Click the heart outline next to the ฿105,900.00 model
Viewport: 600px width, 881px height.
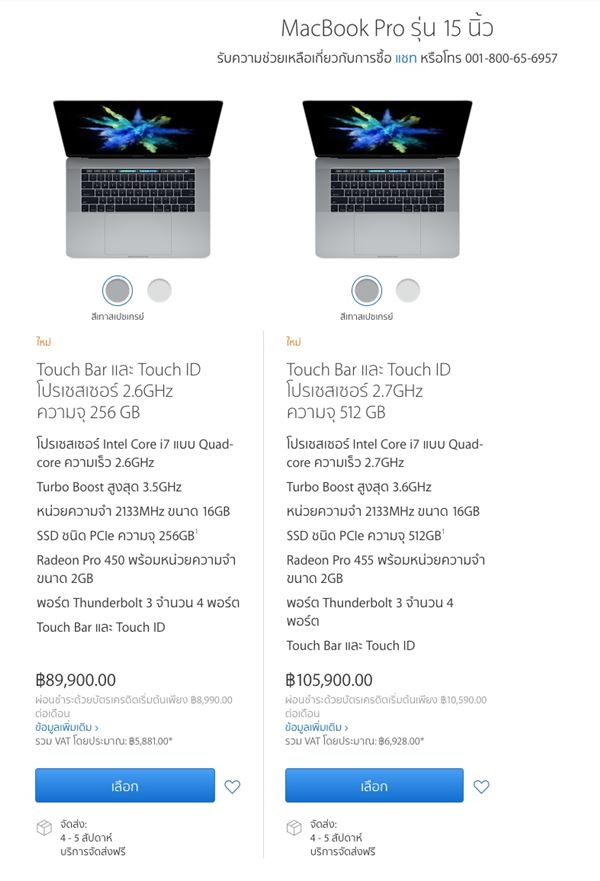pos(483,786)
